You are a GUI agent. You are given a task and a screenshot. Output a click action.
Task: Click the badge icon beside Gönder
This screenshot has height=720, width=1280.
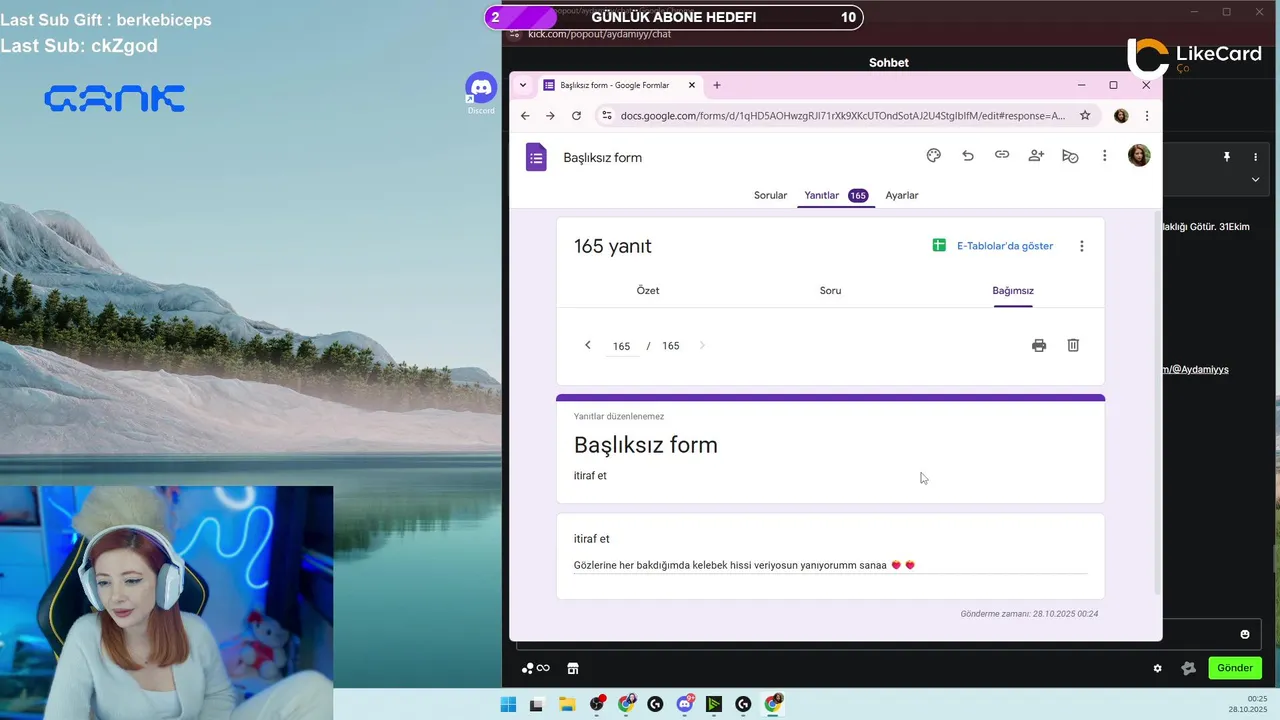click(1188, 668)
